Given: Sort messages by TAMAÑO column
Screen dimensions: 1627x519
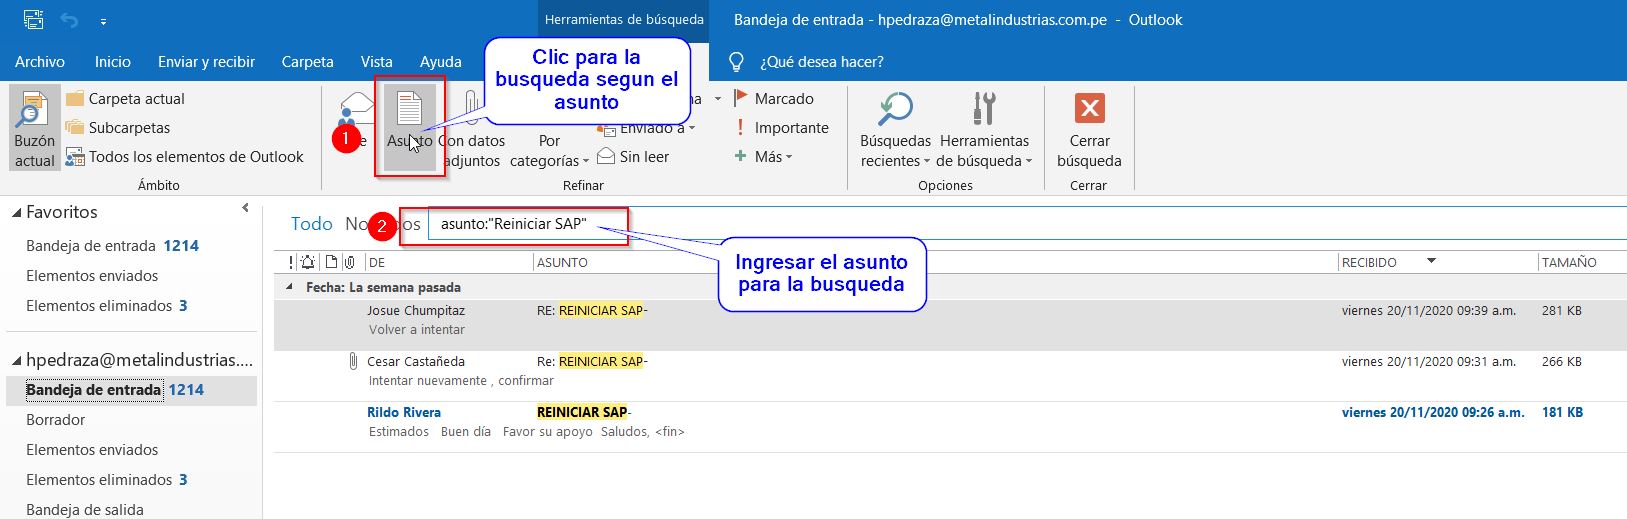Looking at the screenshot, I should point(1569,262).
